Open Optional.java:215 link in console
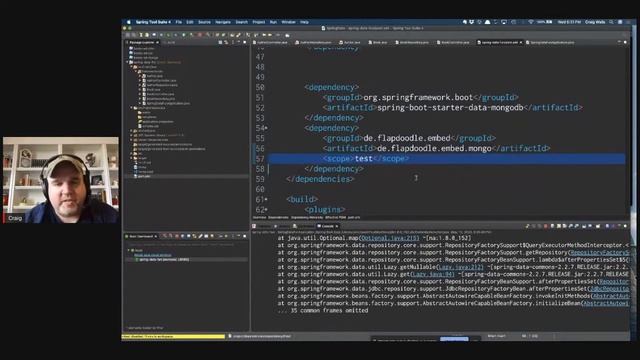Viewport: 640px width, 360px height. point(390,238)
